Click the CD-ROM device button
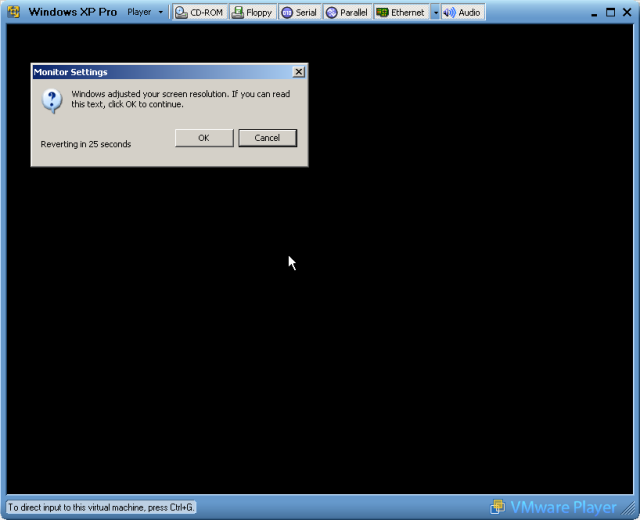 click(200, 13)
